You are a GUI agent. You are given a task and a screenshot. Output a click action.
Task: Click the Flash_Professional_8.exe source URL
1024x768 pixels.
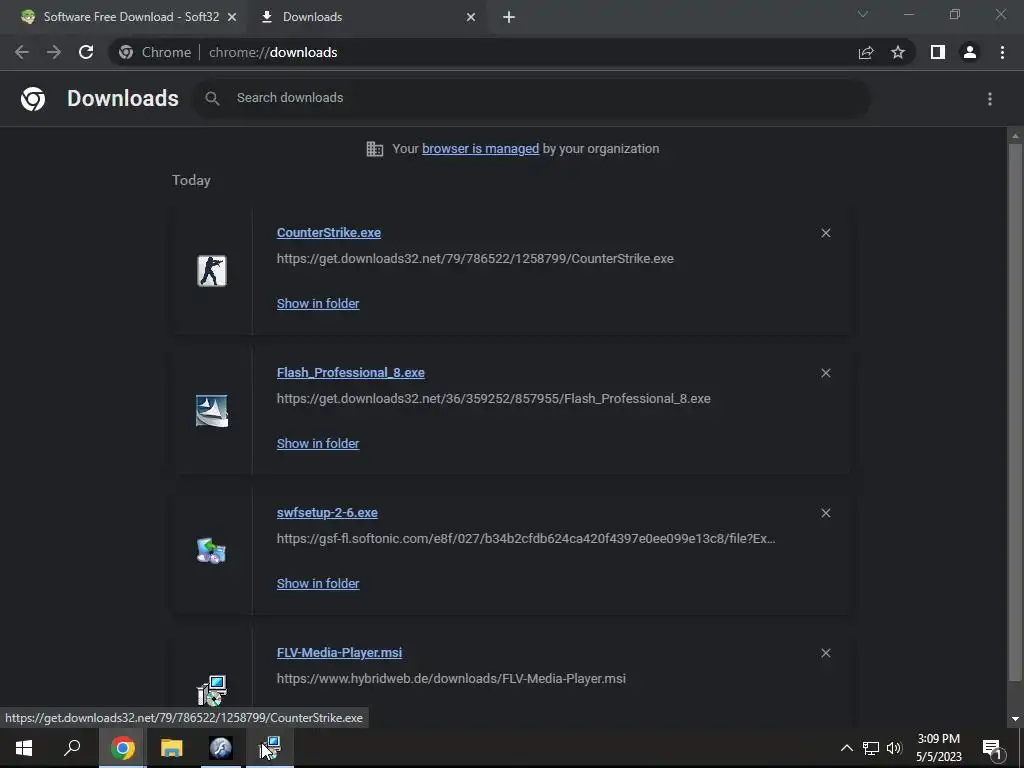click(x=494, y=398)
